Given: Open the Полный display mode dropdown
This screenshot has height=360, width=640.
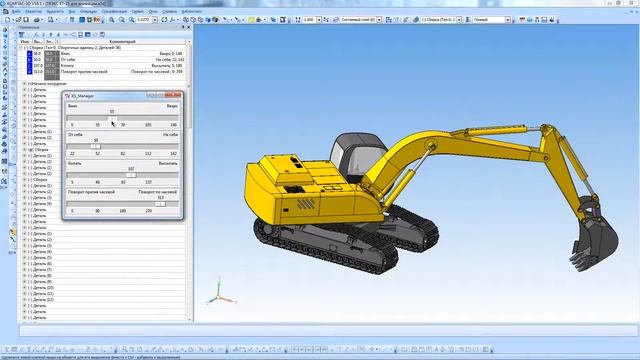Looking at the screenshot, I should coord(507,20).
